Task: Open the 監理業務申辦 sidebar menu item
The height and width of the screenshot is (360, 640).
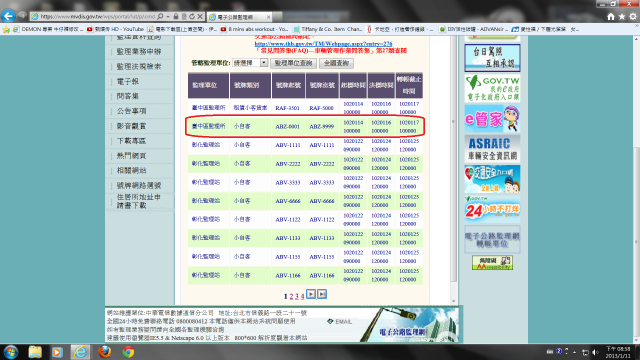Action: pyautogui.click(x=139, y=51)
